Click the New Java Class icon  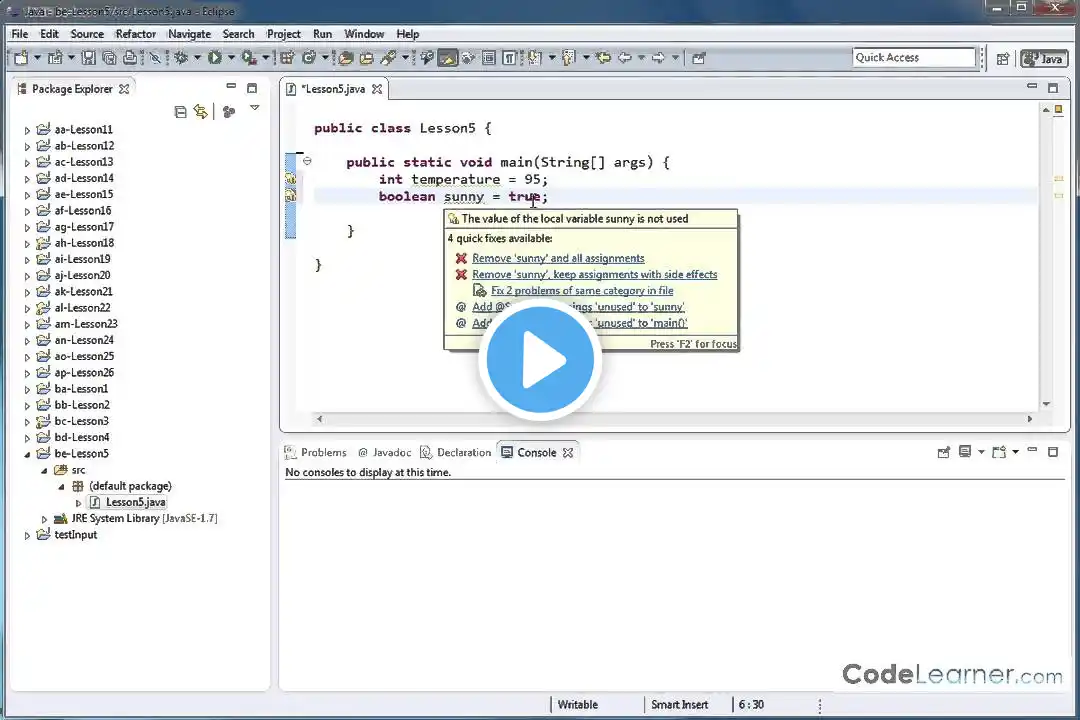click(x=309, y=58)
